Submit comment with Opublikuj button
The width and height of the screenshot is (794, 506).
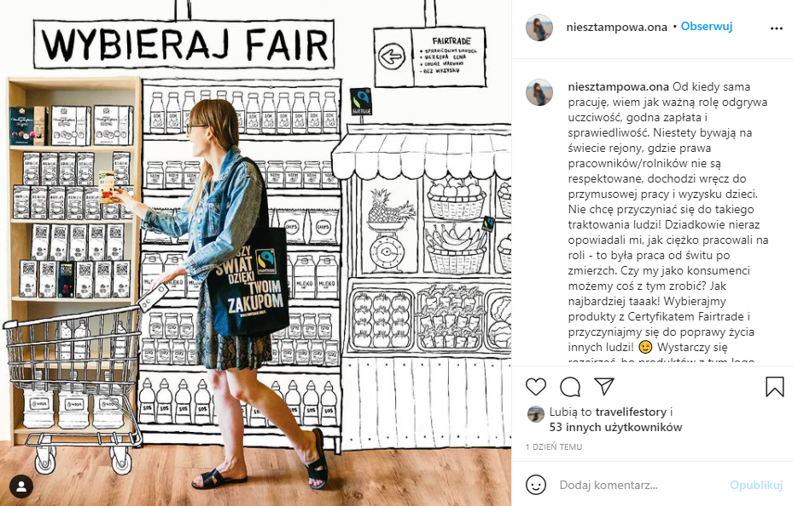click(x=757, y=485)
